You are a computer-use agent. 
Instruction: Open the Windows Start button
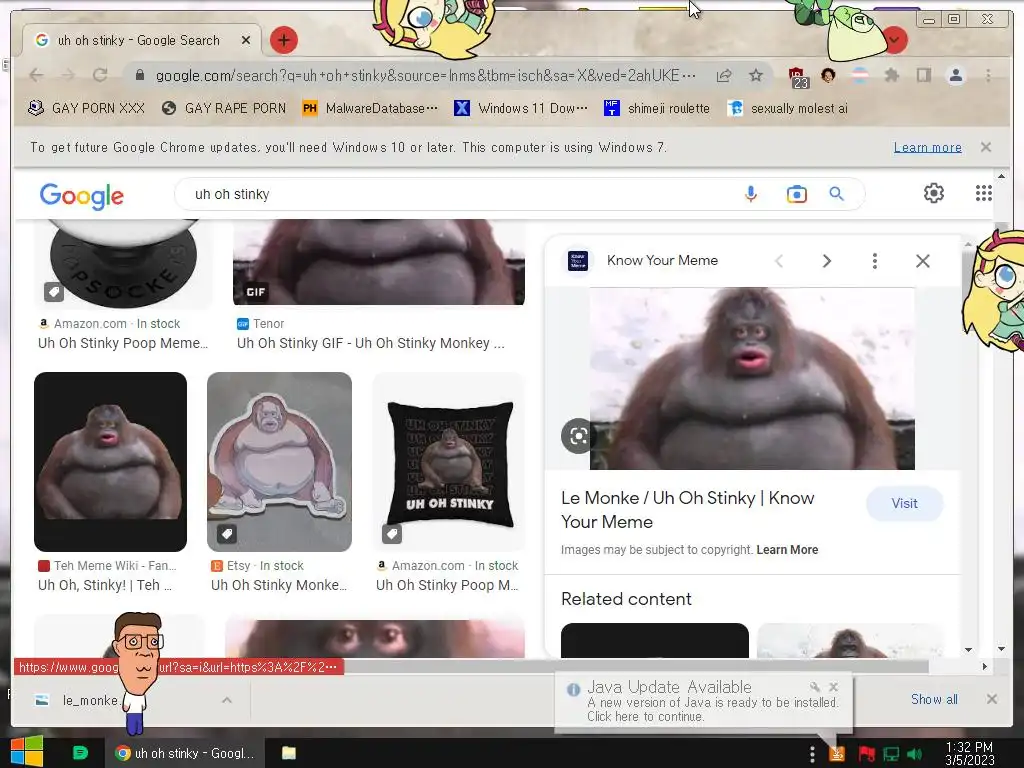27,752
